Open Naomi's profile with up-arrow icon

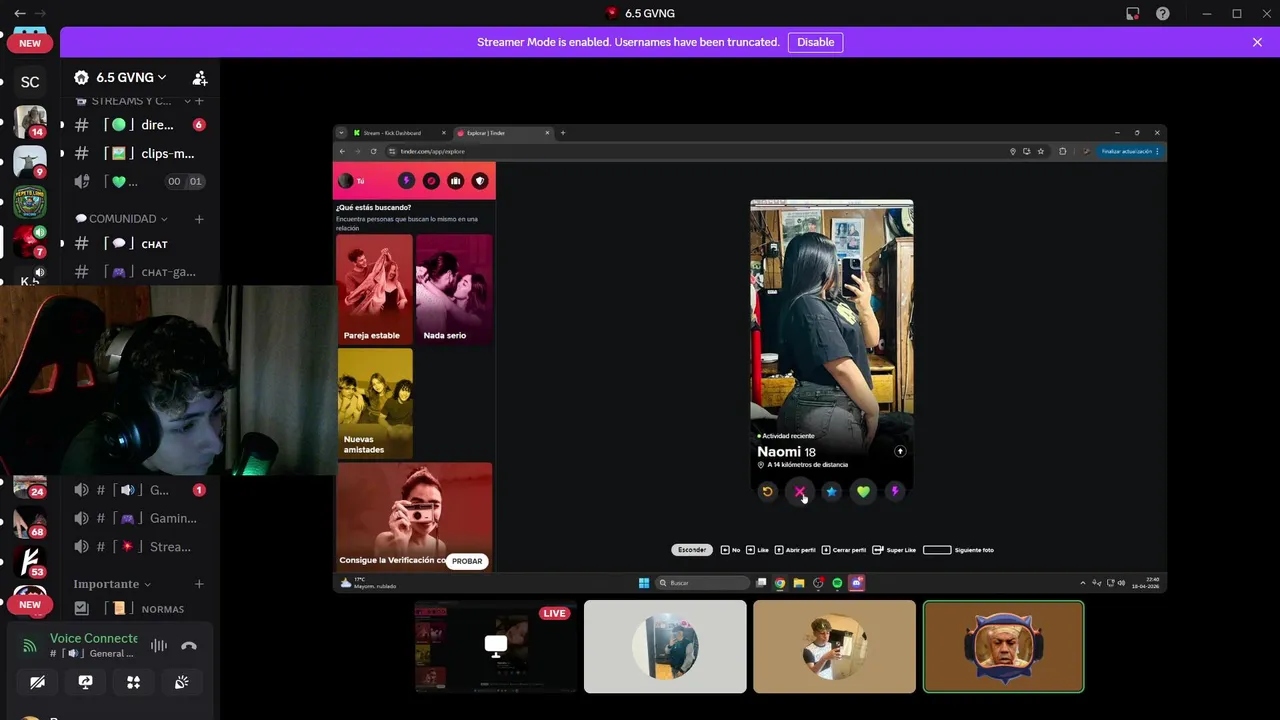point(900,452)
